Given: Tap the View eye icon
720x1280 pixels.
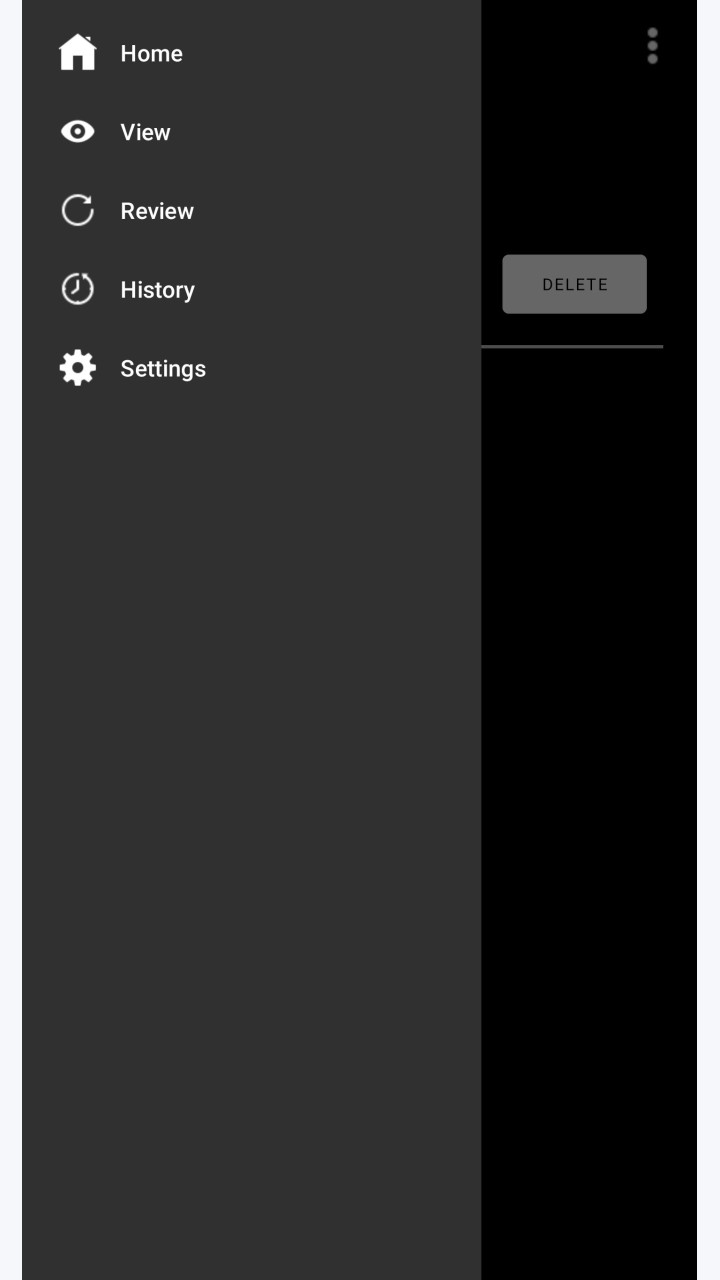Looking at the screenshot, I should 77,132.
